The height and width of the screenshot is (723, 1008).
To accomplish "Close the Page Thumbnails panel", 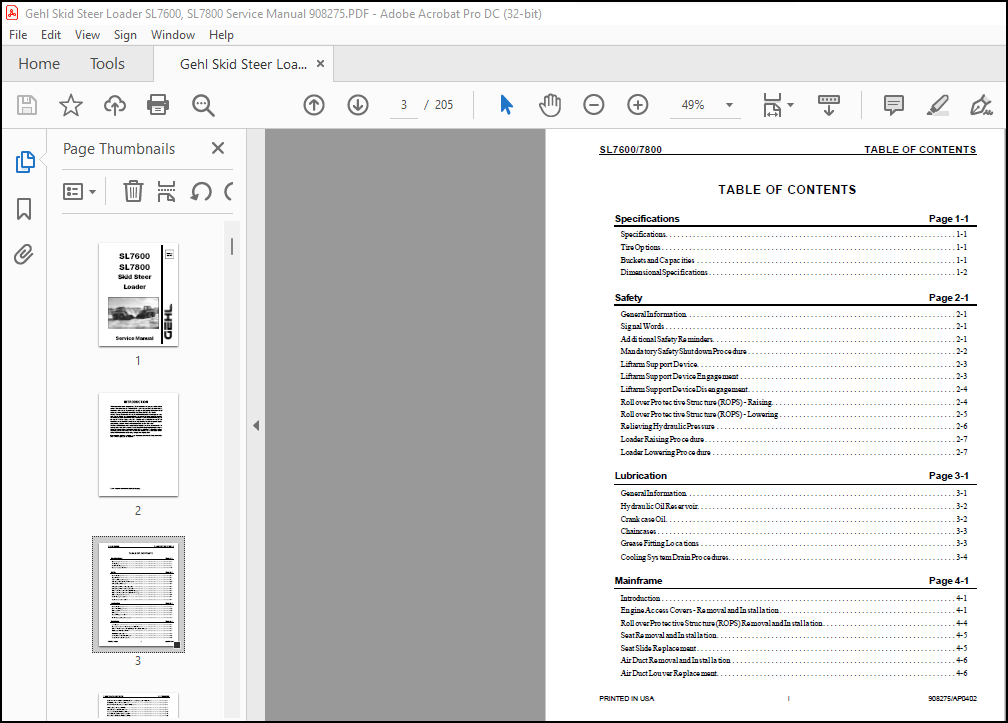I will click(x=218, y=148).
